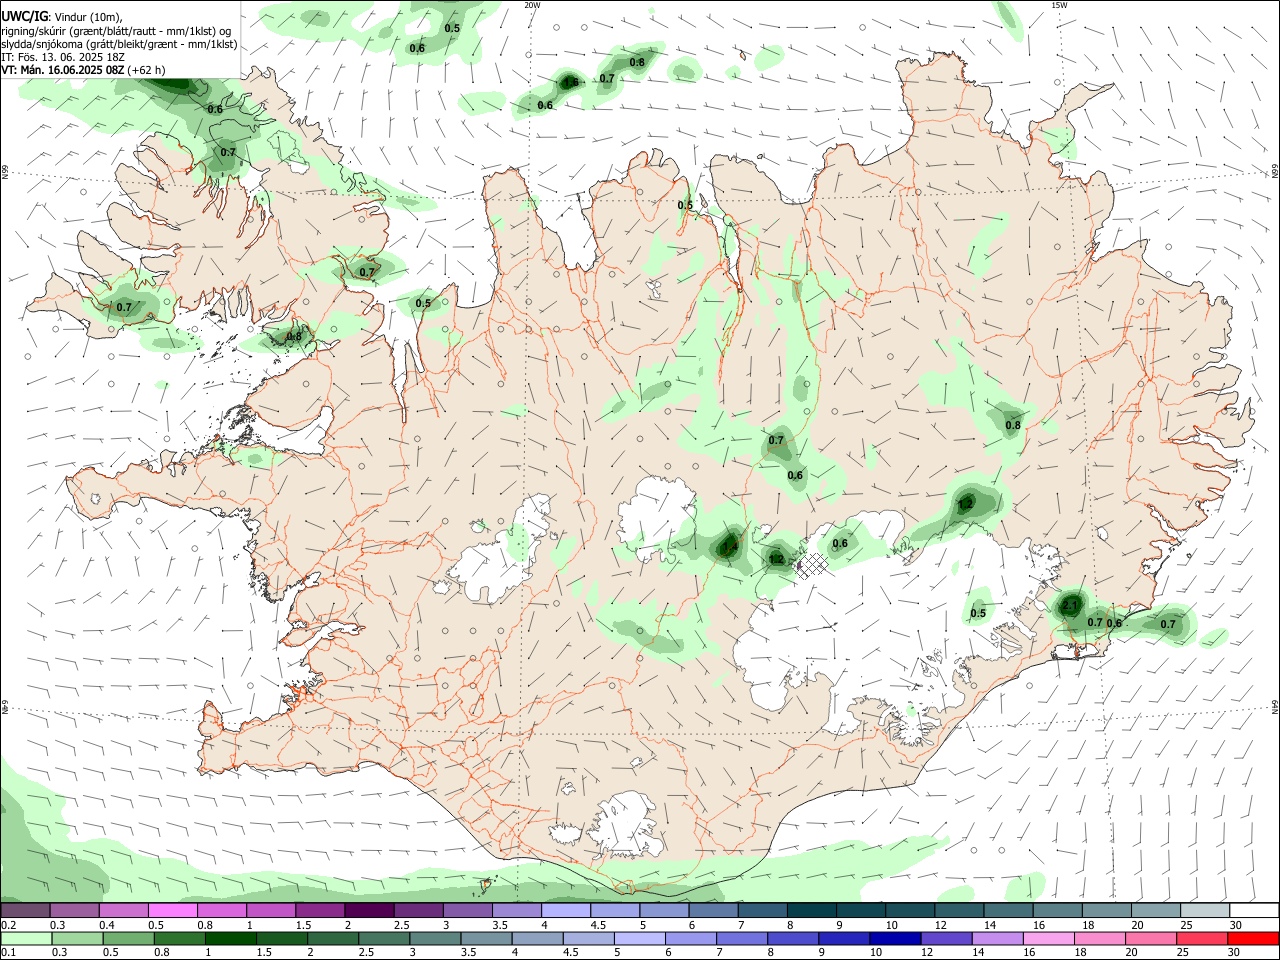Click the light blue 4–4.5 swatch, top row
The width and height of the screenshot is (1280, 960).
tap(565, 910)
